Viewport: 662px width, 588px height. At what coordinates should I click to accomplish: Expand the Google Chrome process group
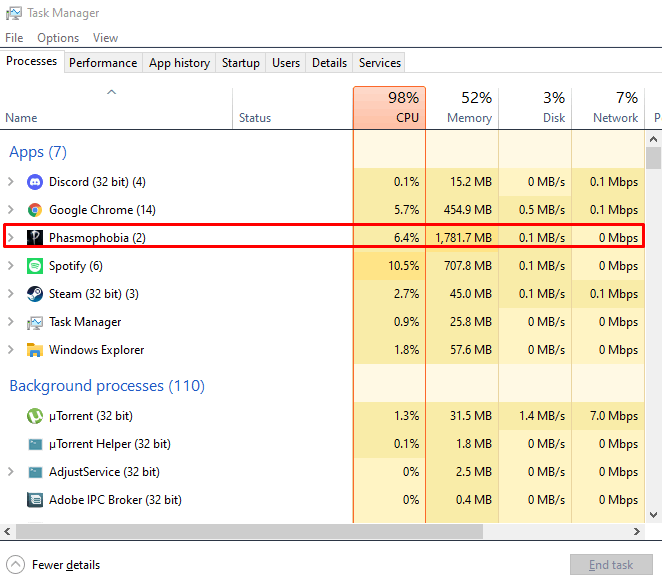click(11, 210)
